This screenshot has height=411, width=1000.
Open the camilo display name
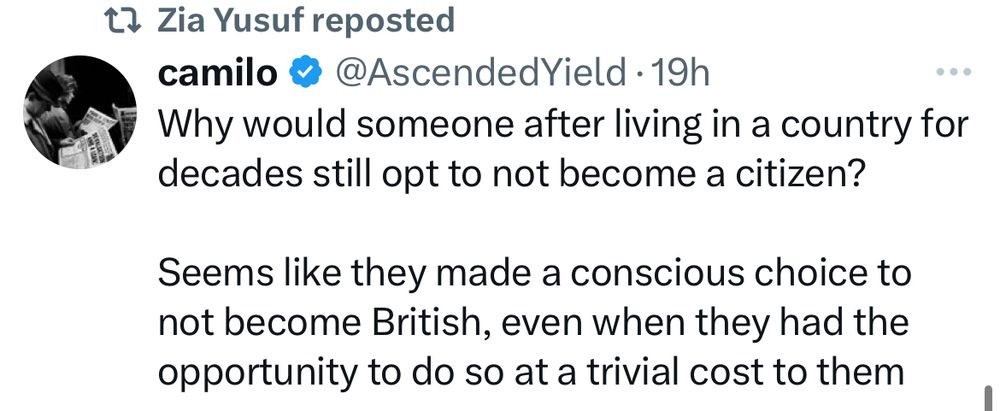click(x=219, y=73)
